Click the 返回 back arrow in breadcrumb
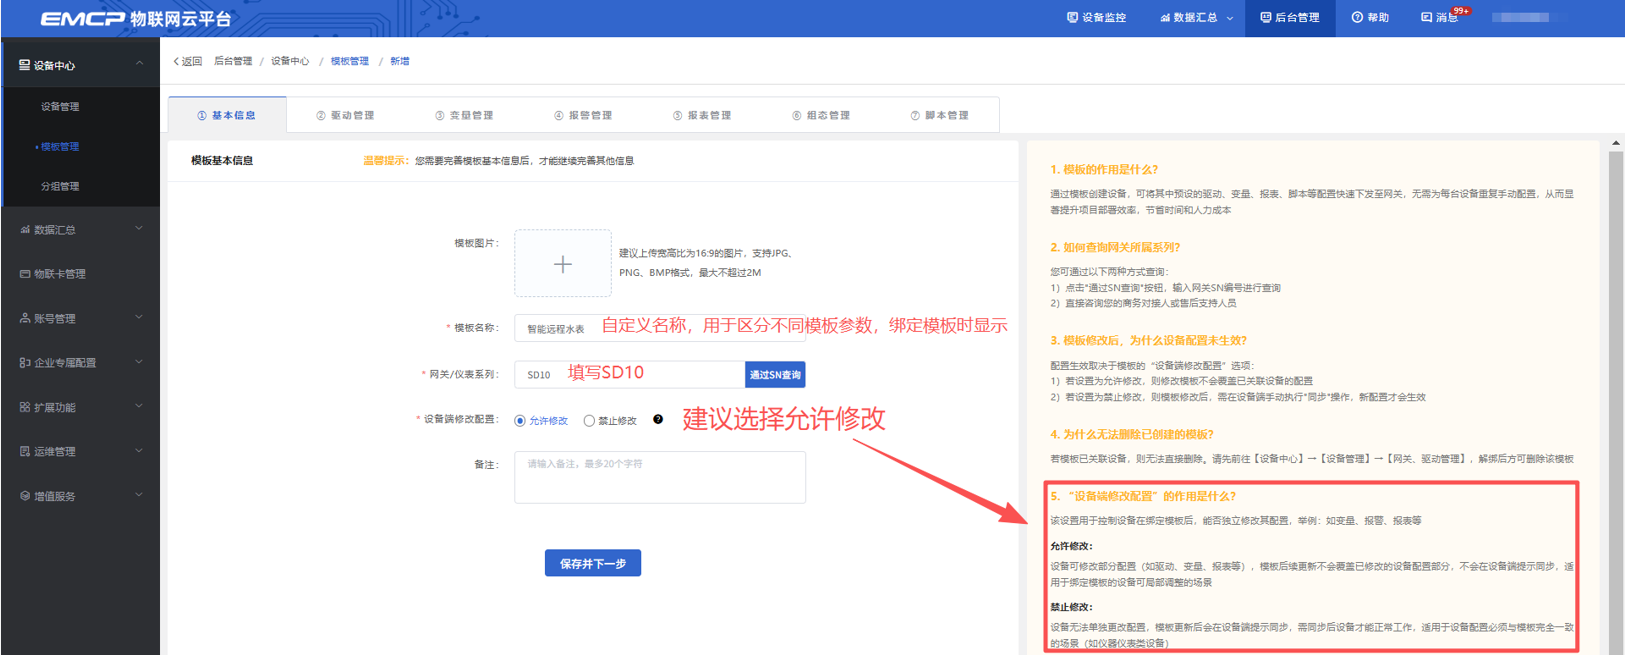The image size is (1625, 655). click(x=177, y=61)
